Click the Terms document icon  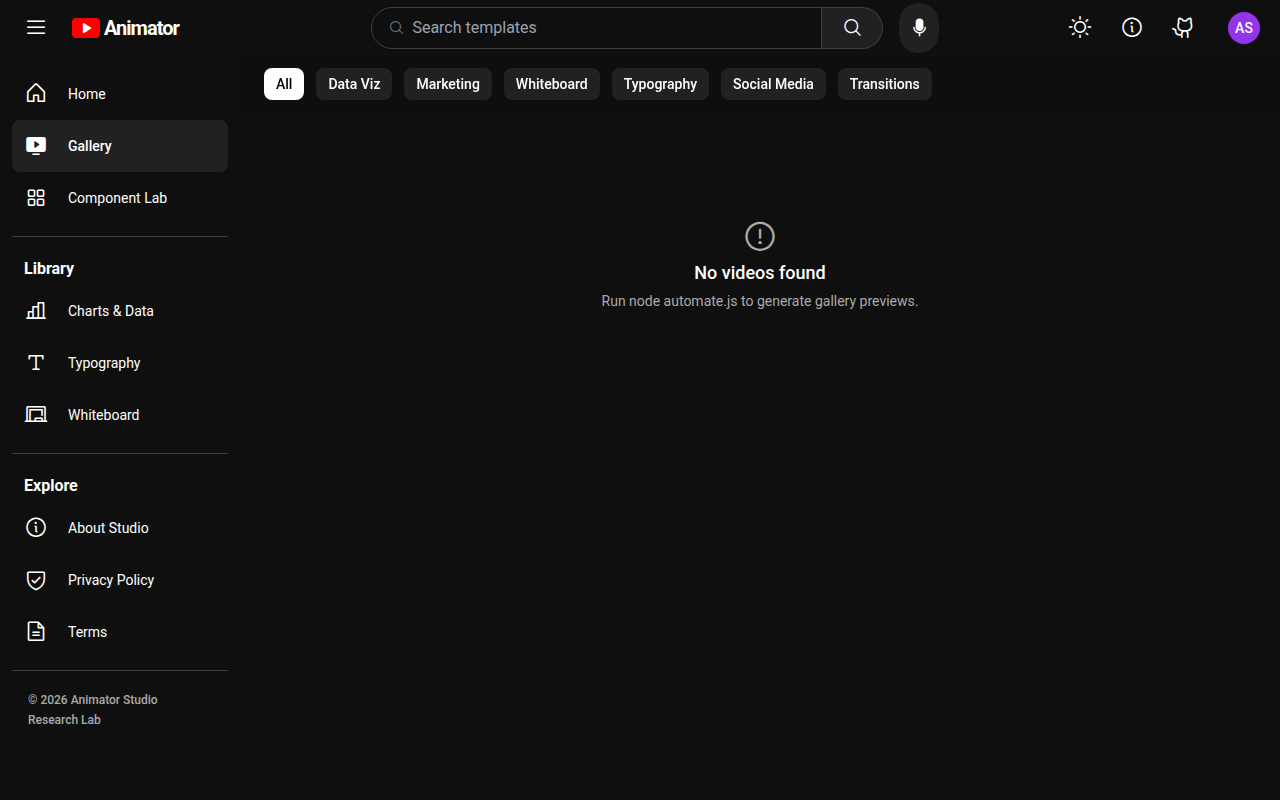(36, 632)
